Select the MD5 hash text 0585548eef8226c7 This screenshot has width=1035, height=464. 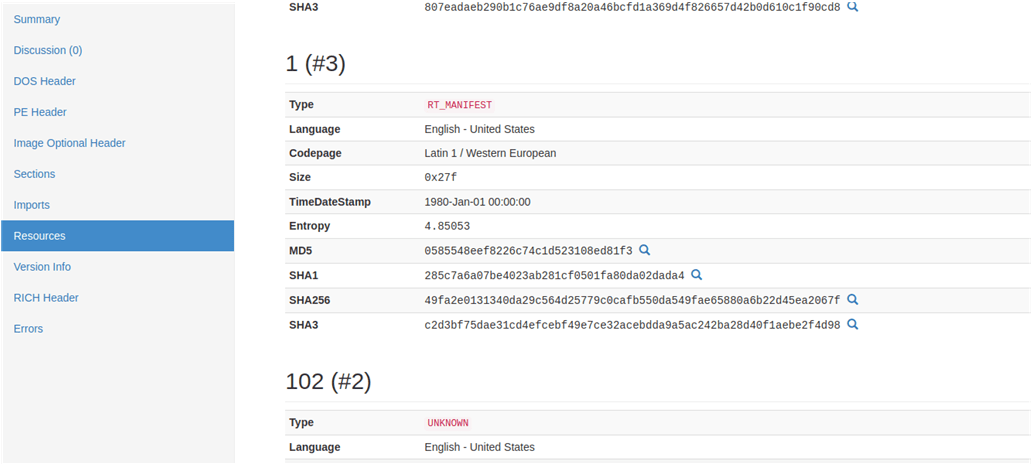[x=528, y=251]
